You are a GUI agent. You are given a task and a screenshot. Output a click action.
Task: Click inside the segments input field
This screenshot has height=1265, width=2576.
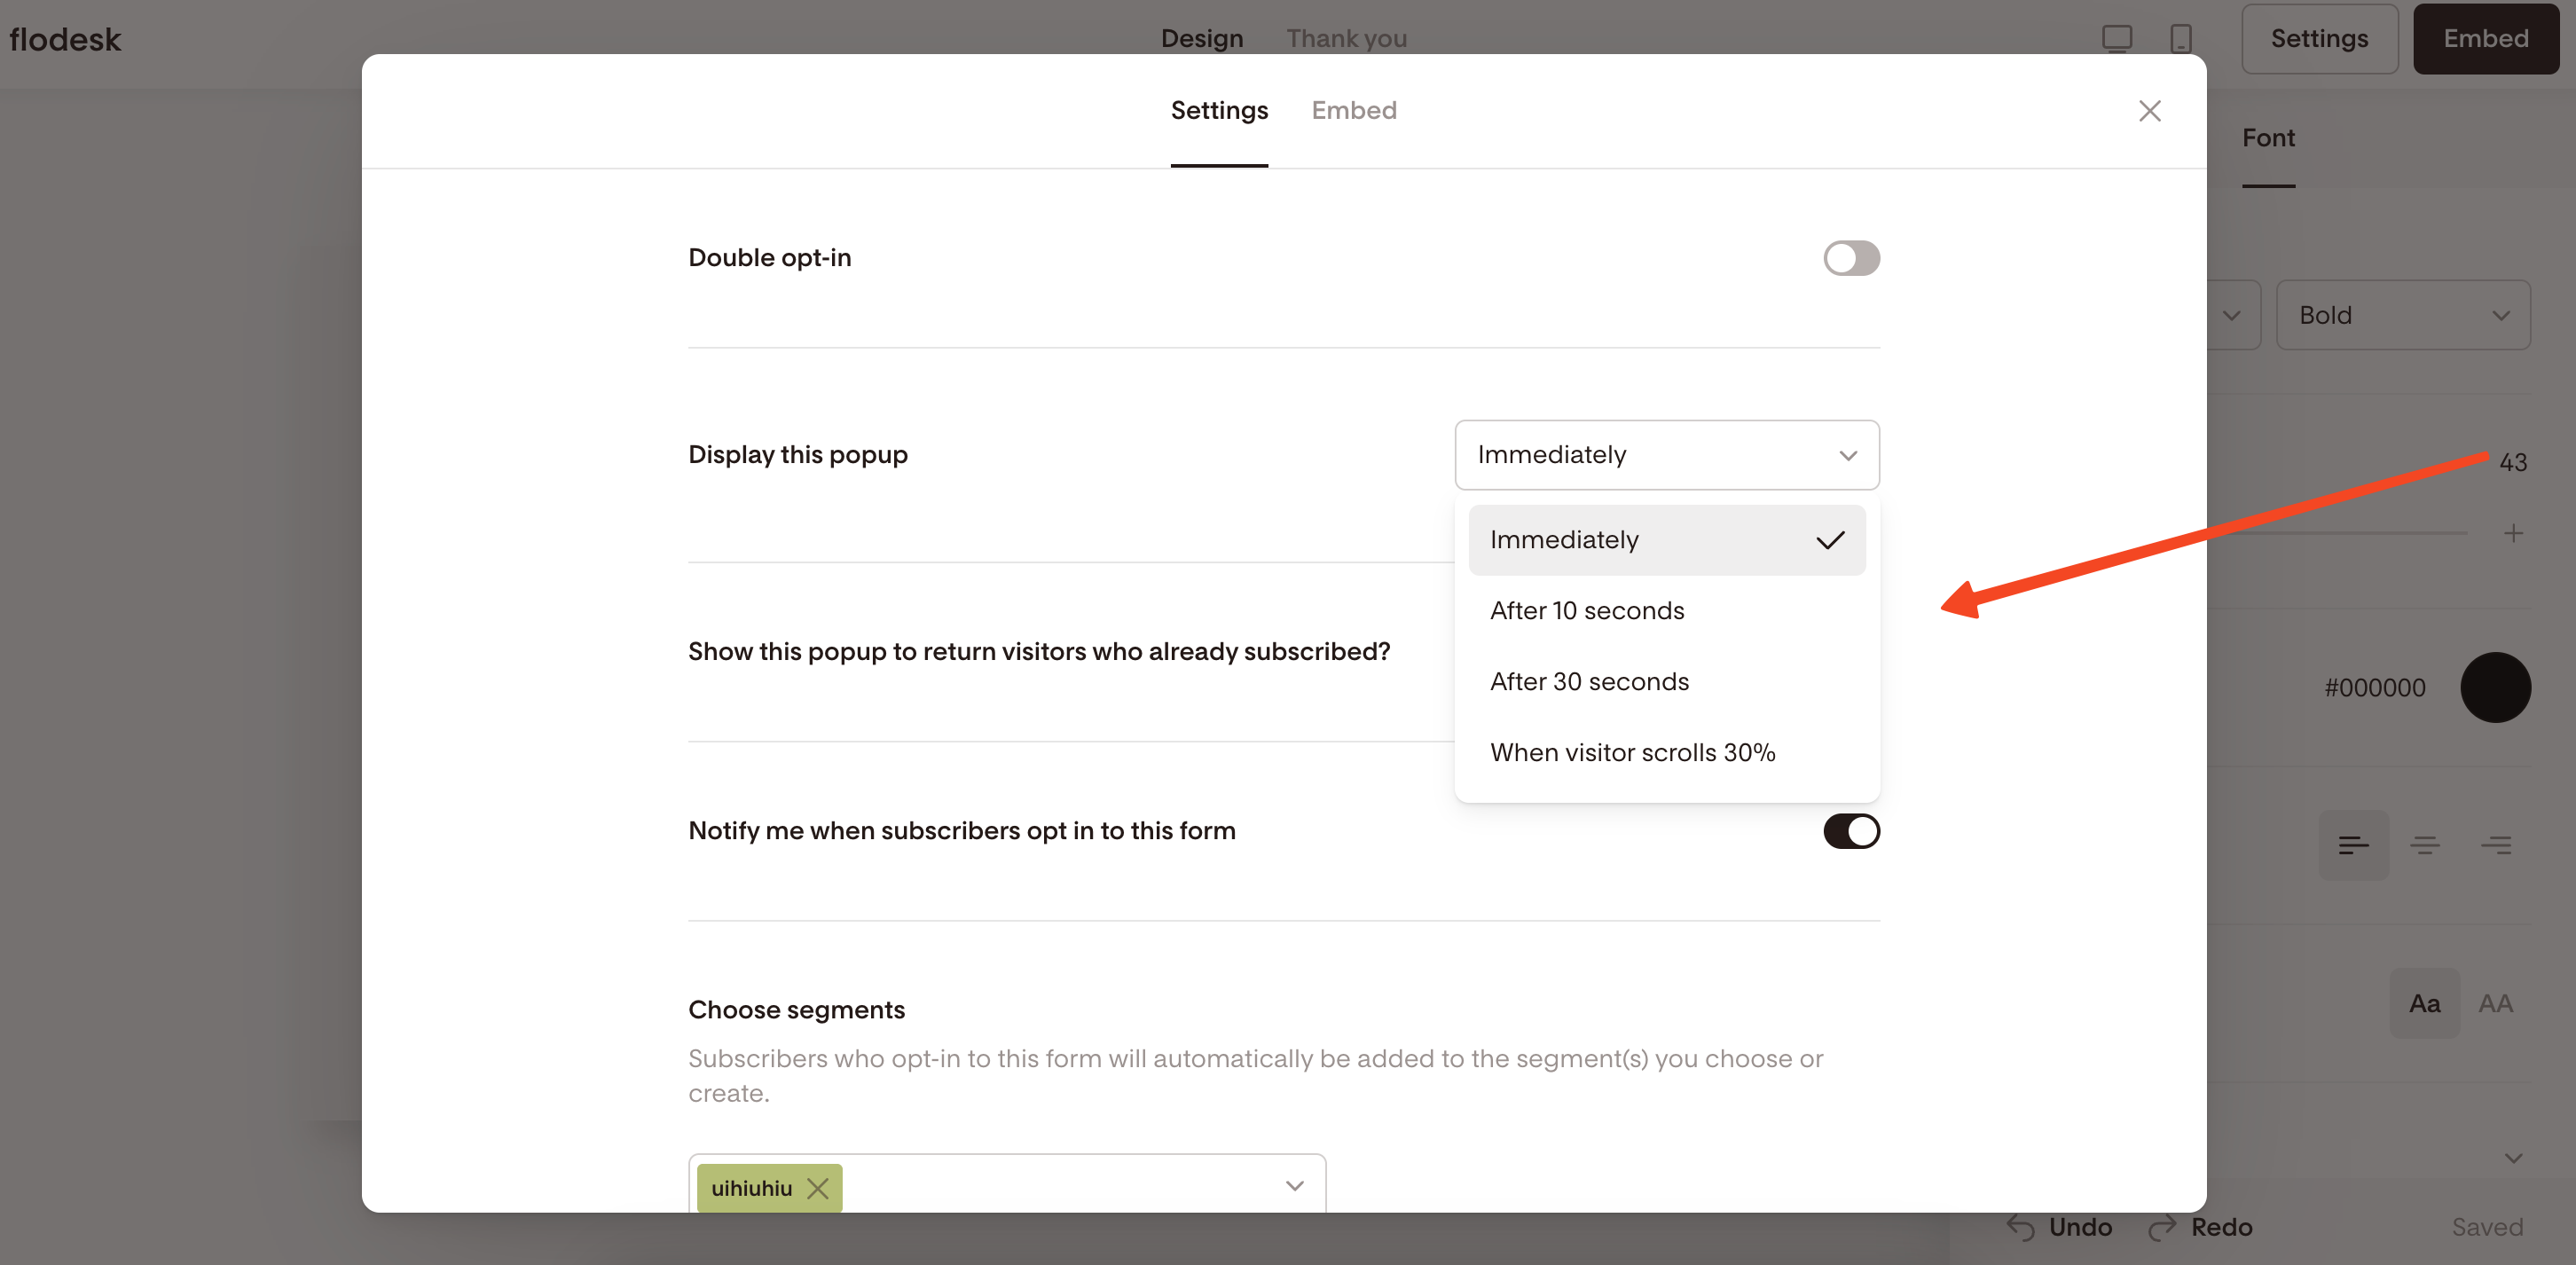pyautogui.click(x=1007, y=1186)
